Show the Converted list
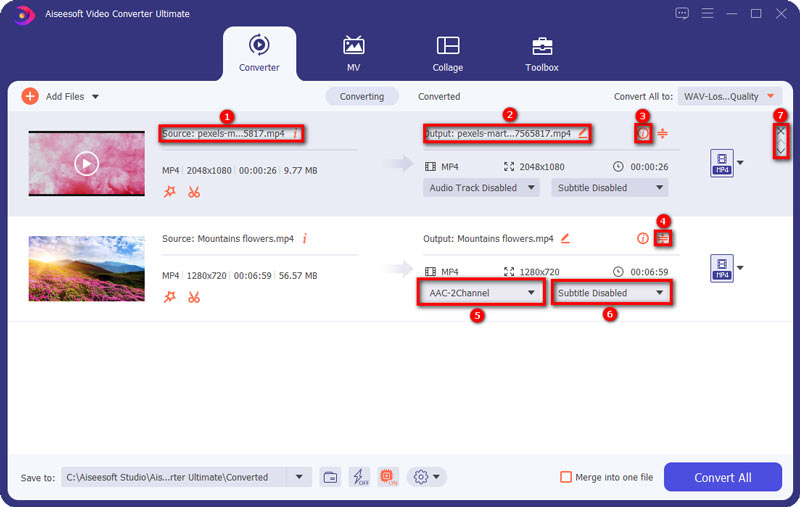Screen dimensions: 800x507 pos(439,96)
